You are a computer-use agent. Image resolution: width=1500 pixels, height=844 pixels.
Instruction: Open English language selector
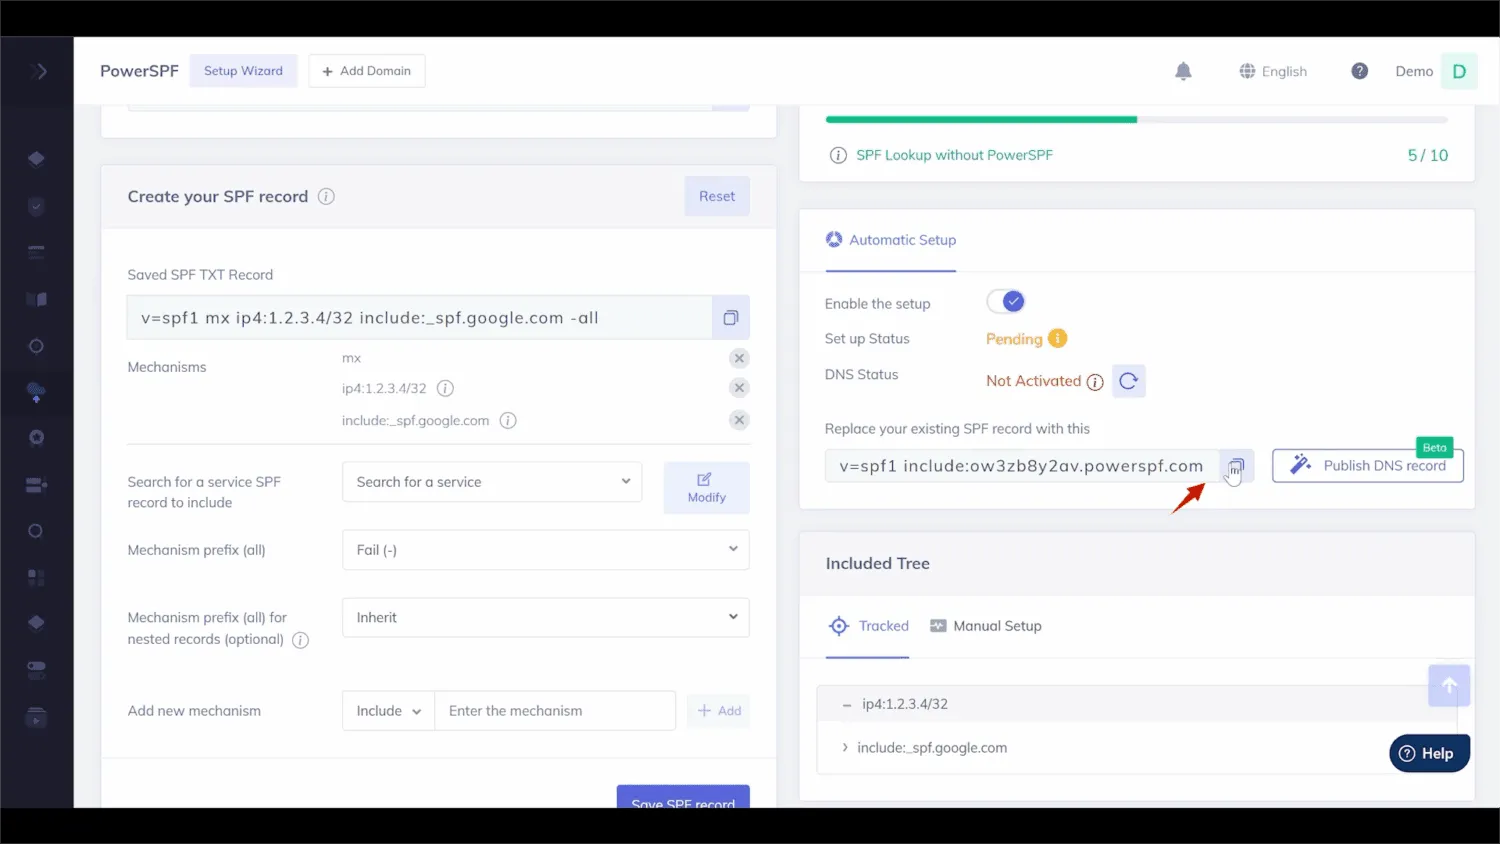(x=1273, y=71)
